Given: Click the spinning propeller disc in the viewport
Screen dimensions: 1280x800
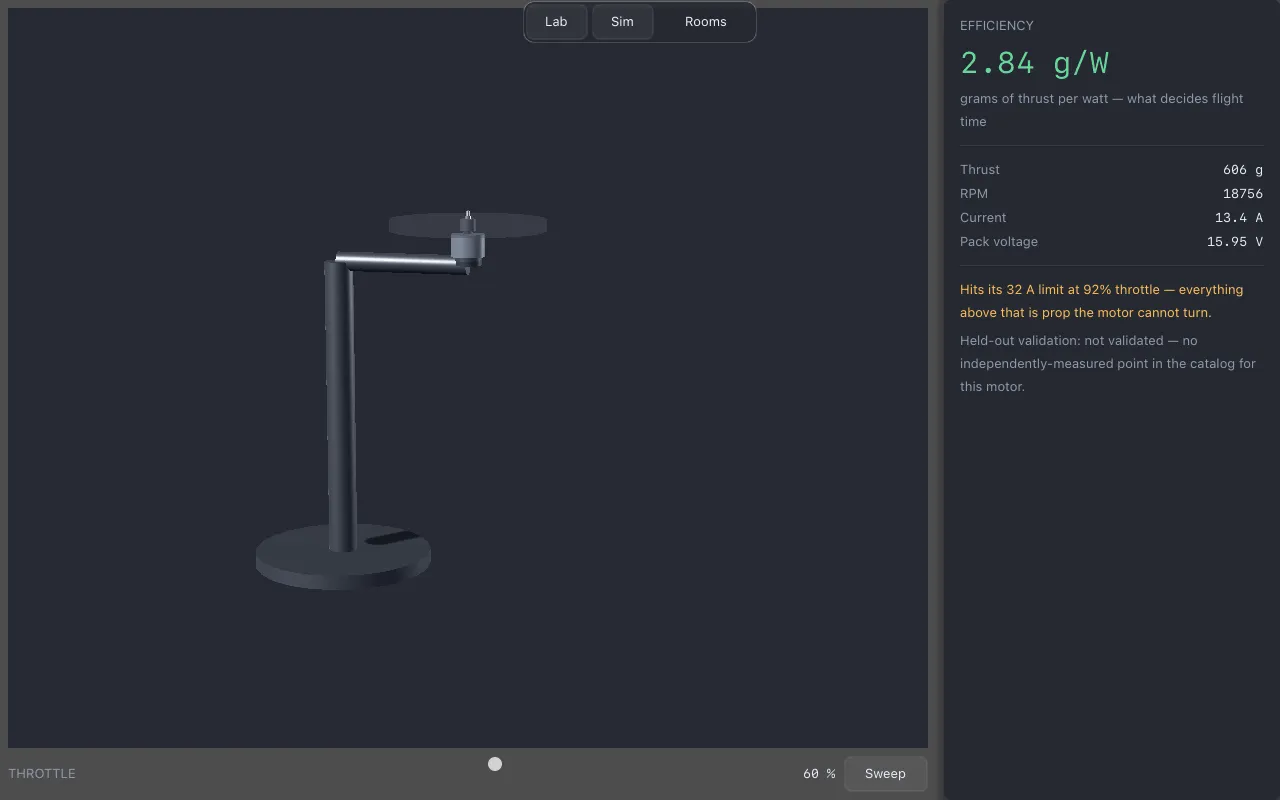Looking at the screenshot, I should (468, 225).
